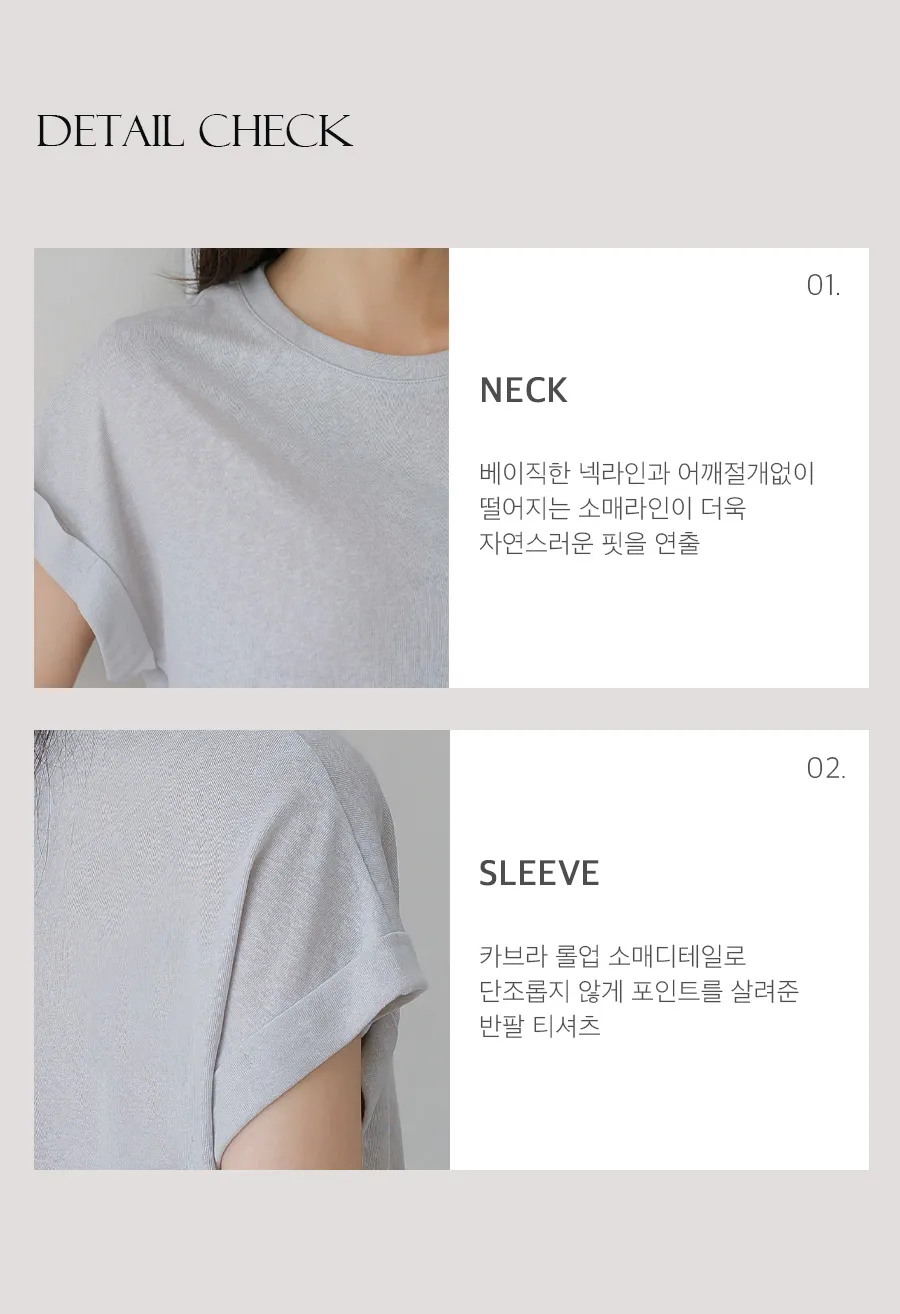Click the text line starting 베이직한 넥라인과

(x=647, y=473)
